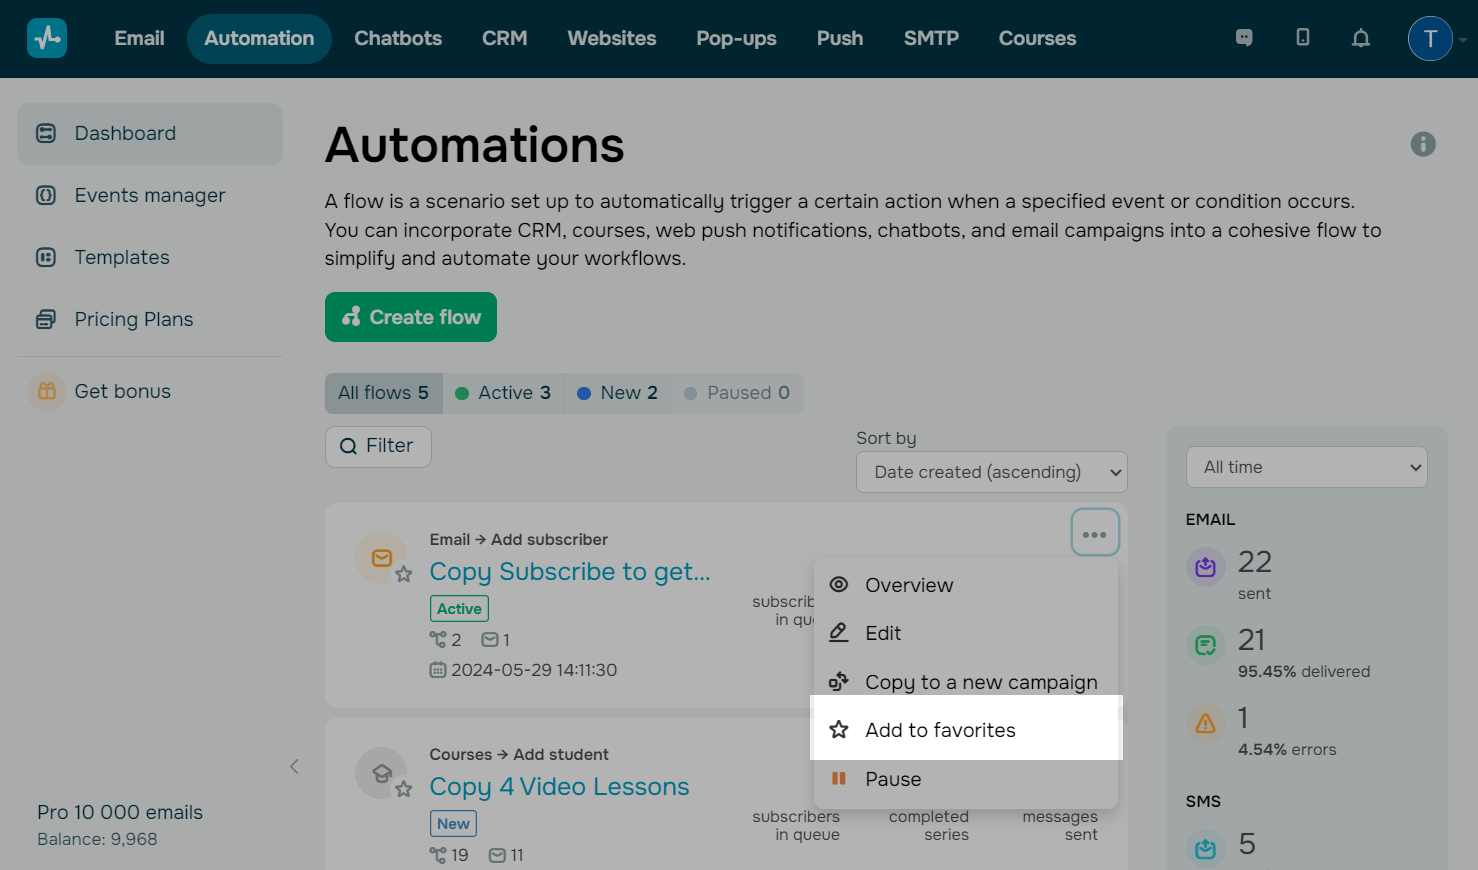
Task: Collapse the sidebar with the left chevron
Action: click(294, 767)
